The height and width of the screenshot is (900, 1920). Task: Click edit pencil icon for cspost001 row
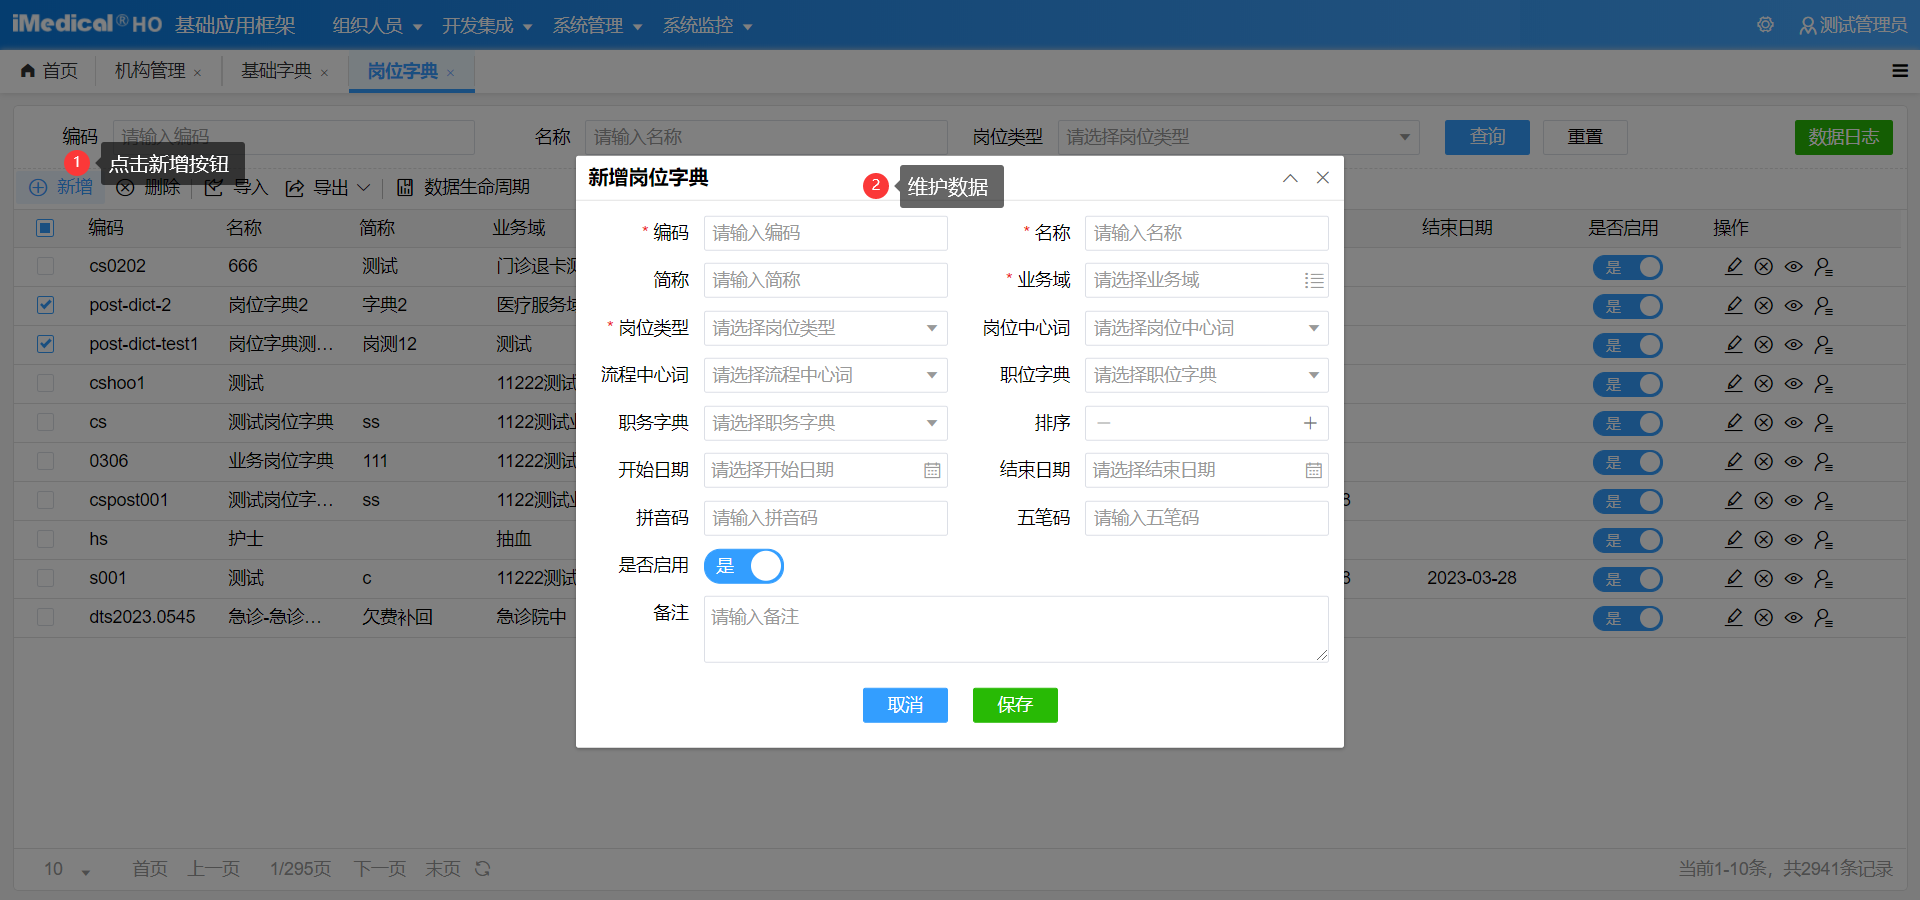tap(1734, 501)
